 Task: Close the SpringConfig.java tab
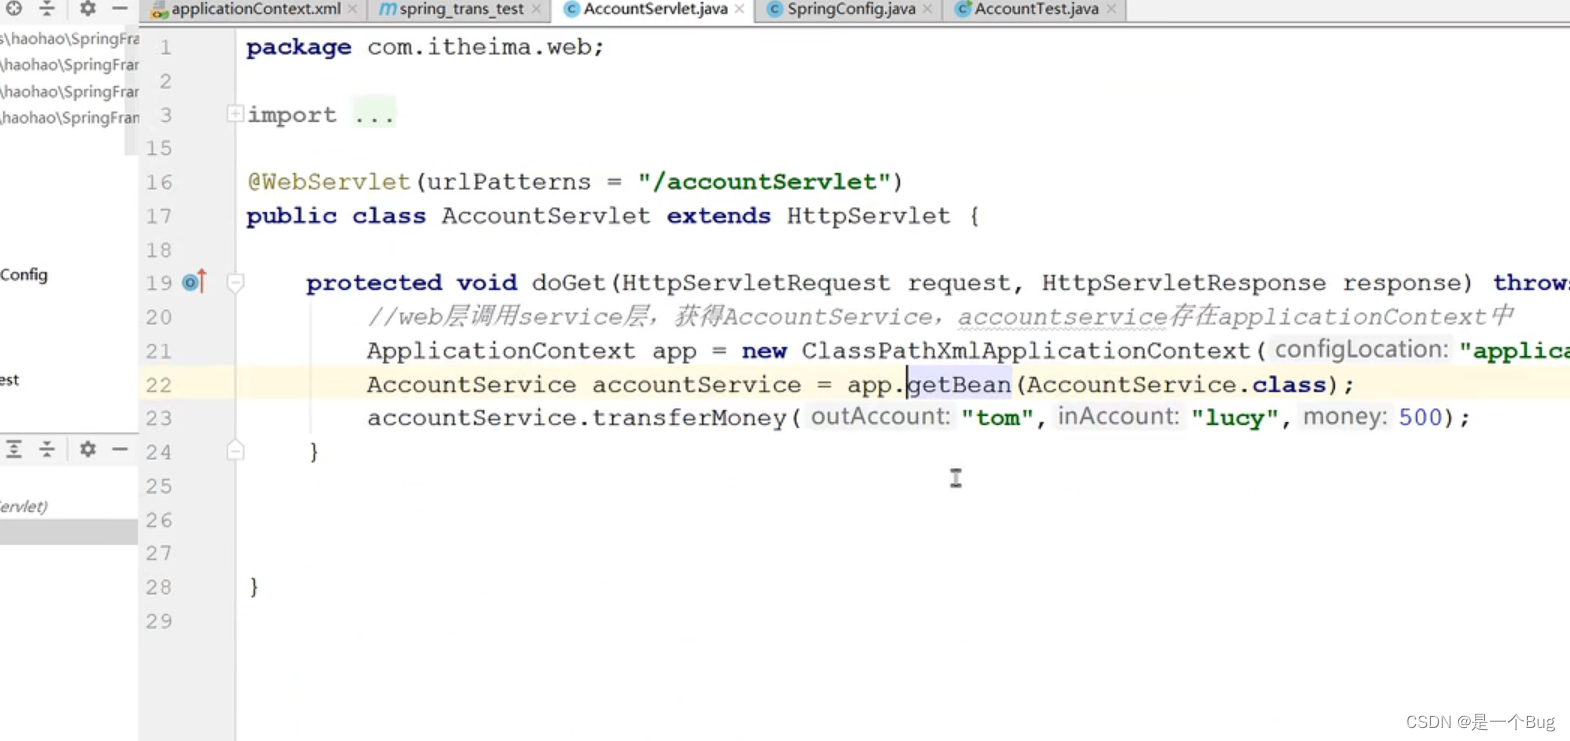coord(927,9)
